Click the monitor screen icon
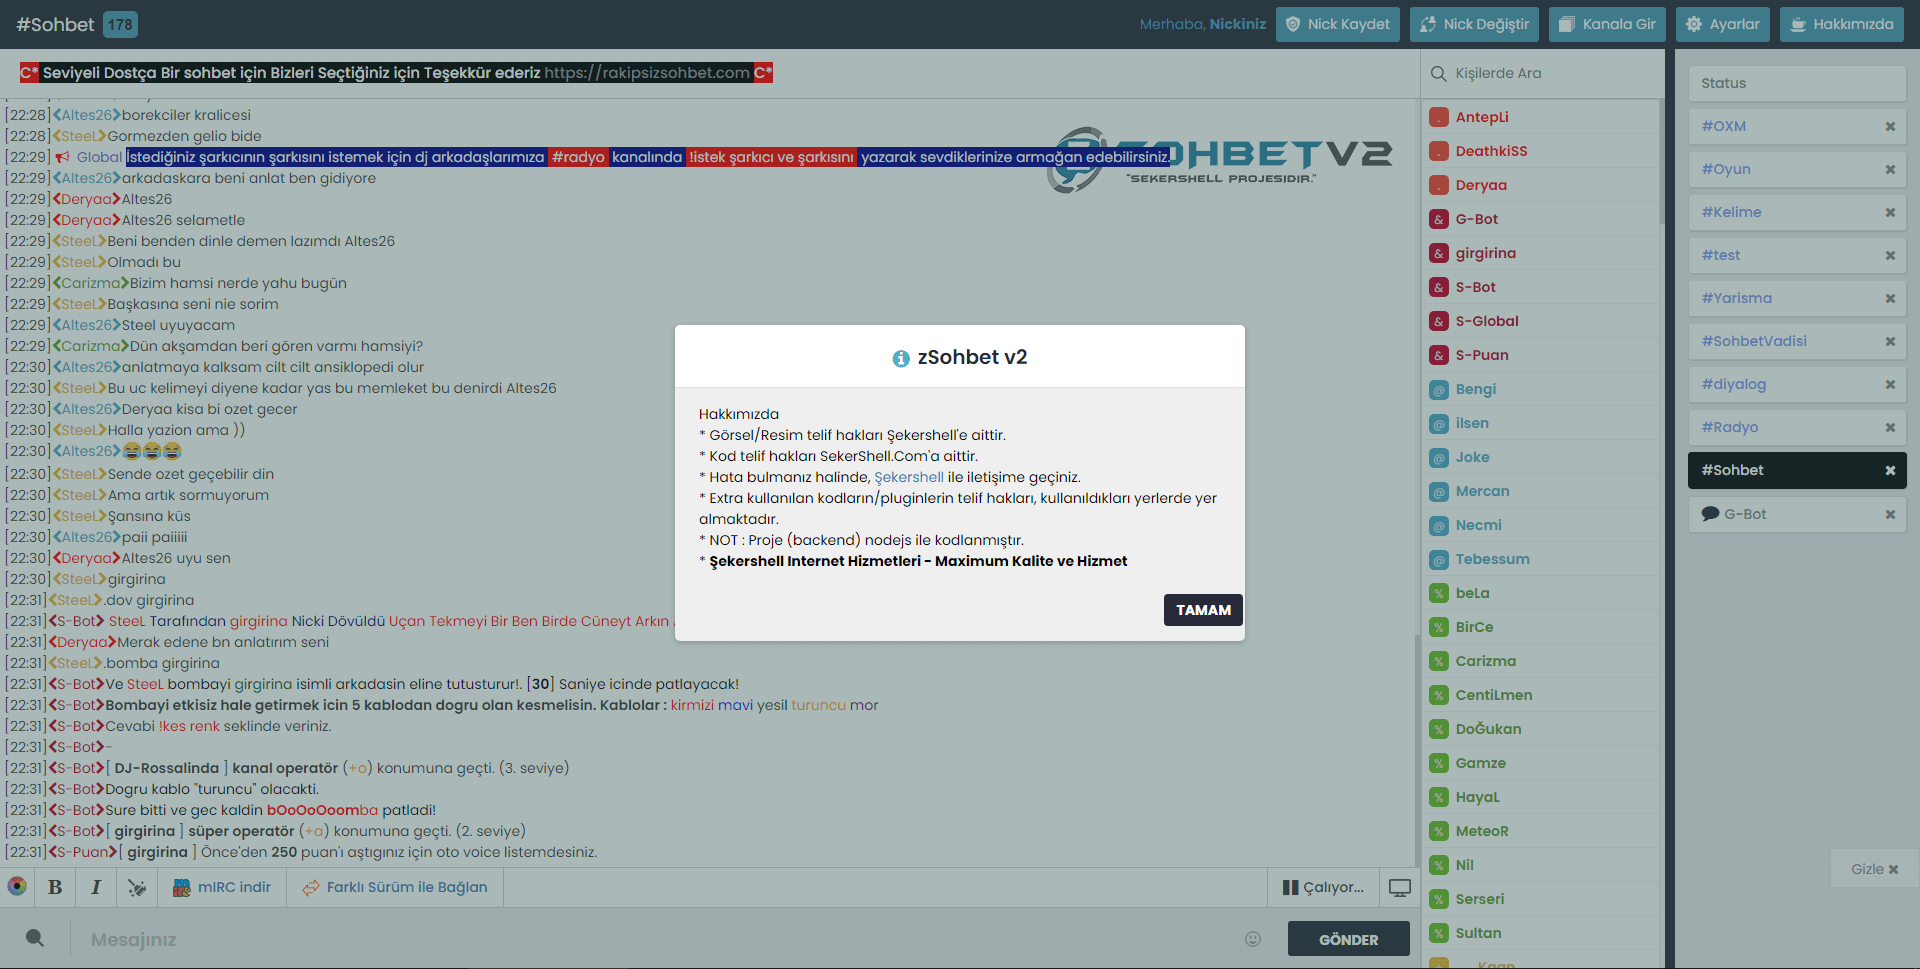1920x969 pixels. [x=1400, y=887]
